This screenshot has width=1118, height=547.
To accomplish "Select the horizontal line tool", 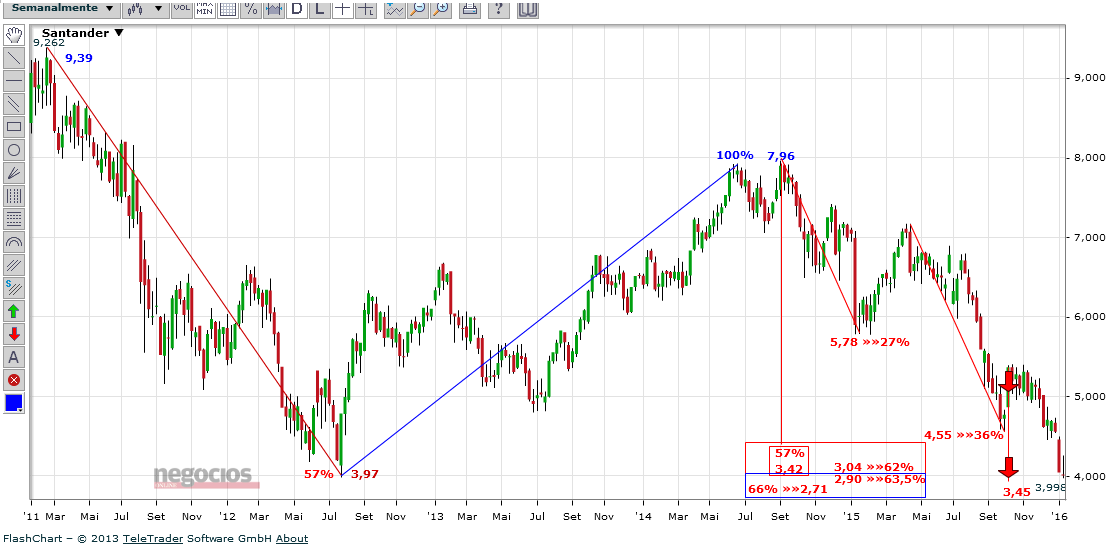I will [x=14, y=81].
